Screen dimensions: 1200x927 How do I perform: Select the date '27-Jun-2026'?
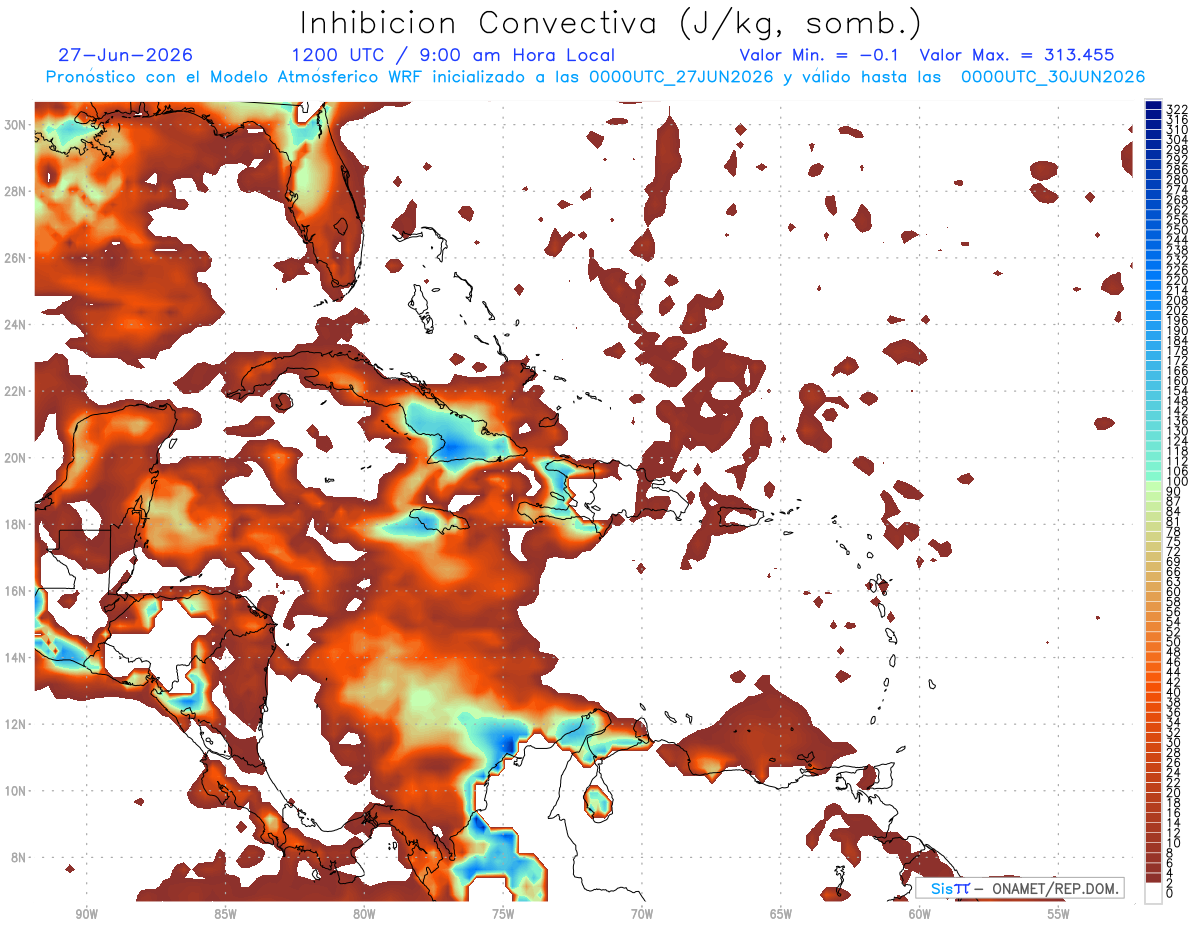click(125, 55)
